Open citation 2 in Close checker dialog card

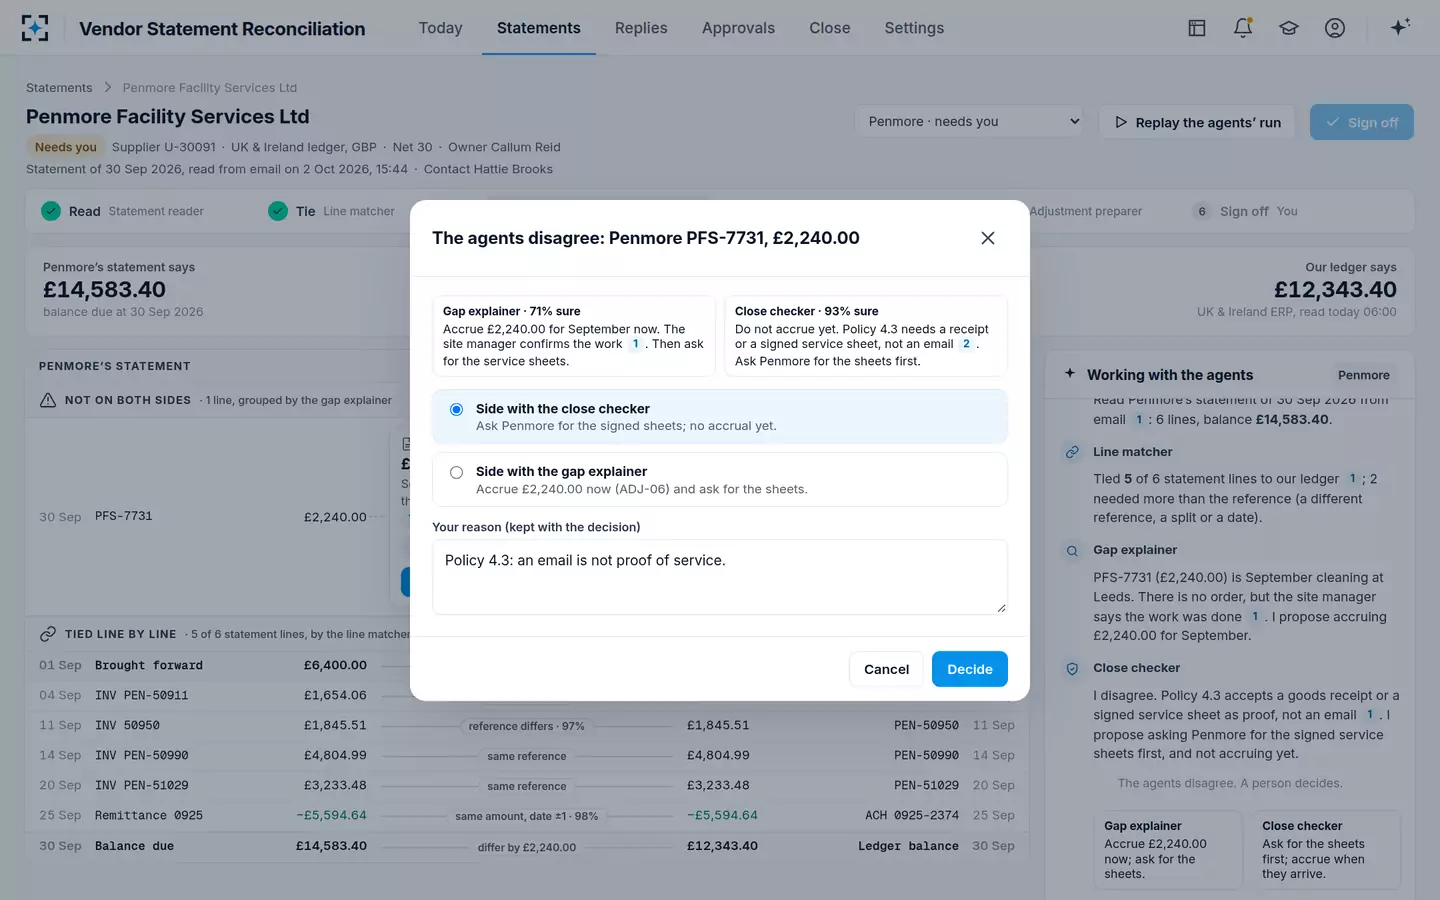(x=966, y=344)
